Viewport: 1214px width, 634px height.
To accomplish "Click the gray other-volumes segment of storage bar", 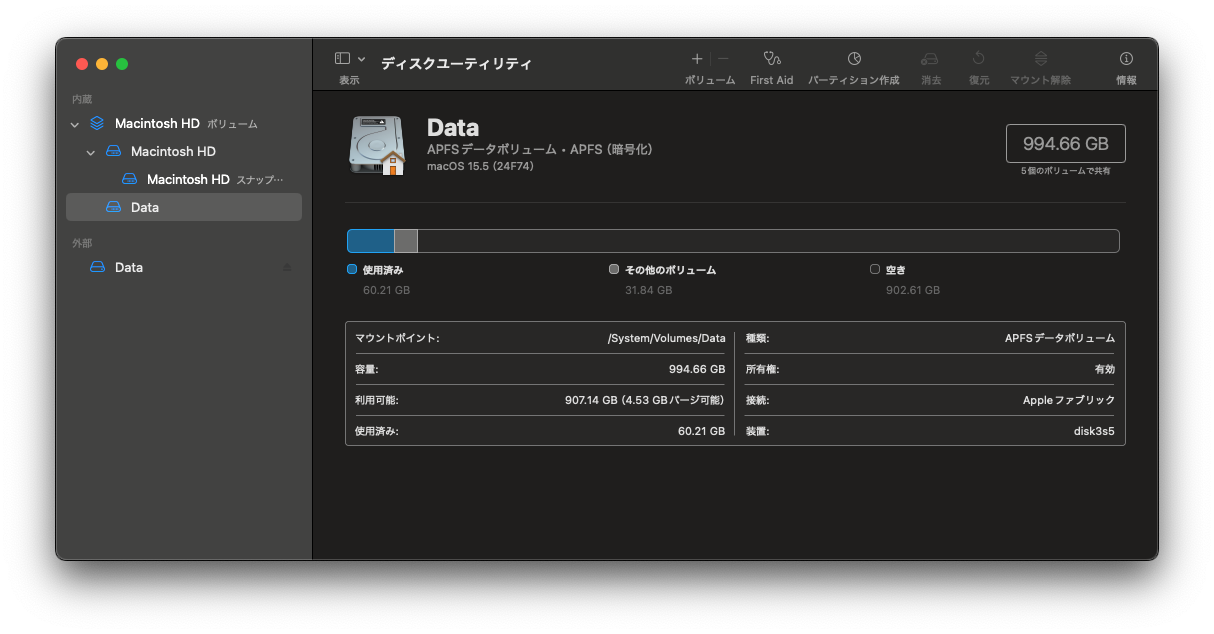I will [x=406, y=241].
